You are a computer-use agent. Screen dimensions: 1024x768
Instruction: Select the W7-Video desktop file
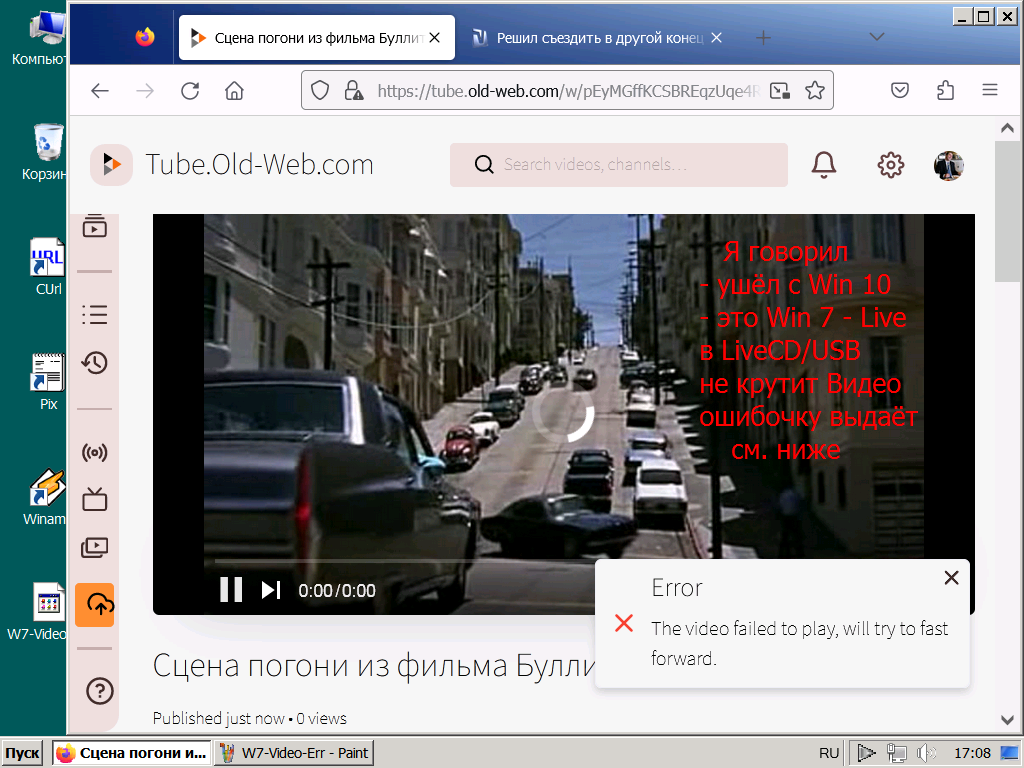click(37, 611)
